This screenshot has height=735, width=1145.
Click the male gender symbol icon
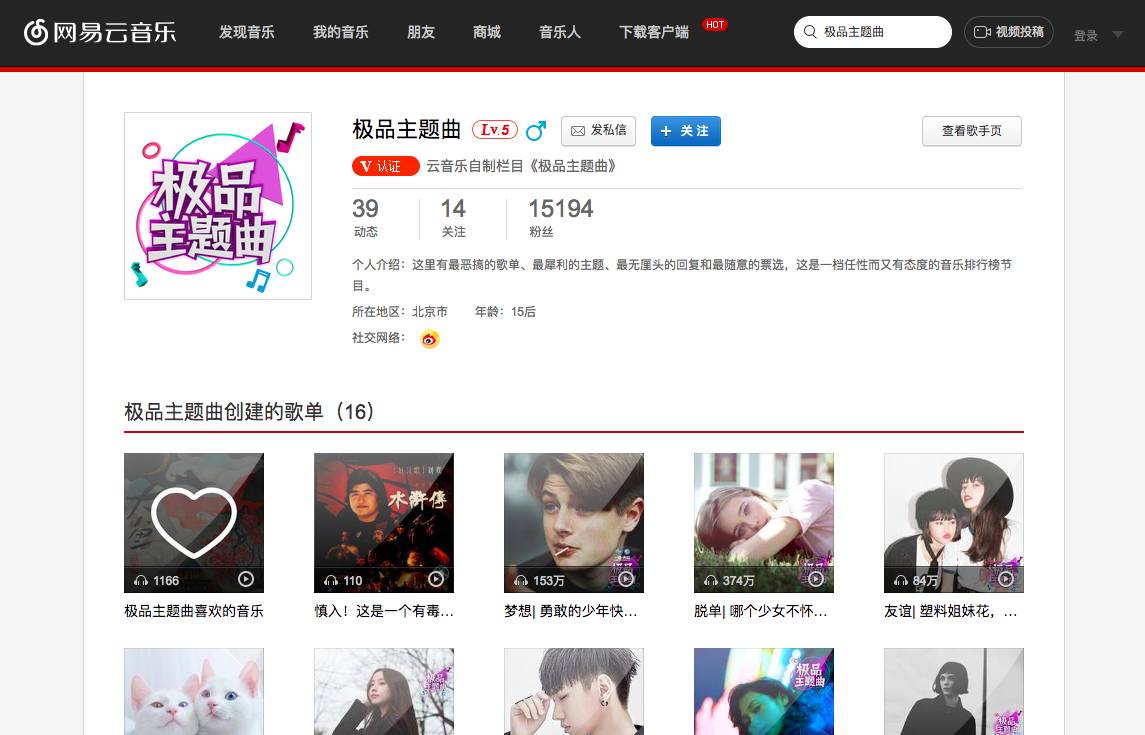tap(536, 131)
